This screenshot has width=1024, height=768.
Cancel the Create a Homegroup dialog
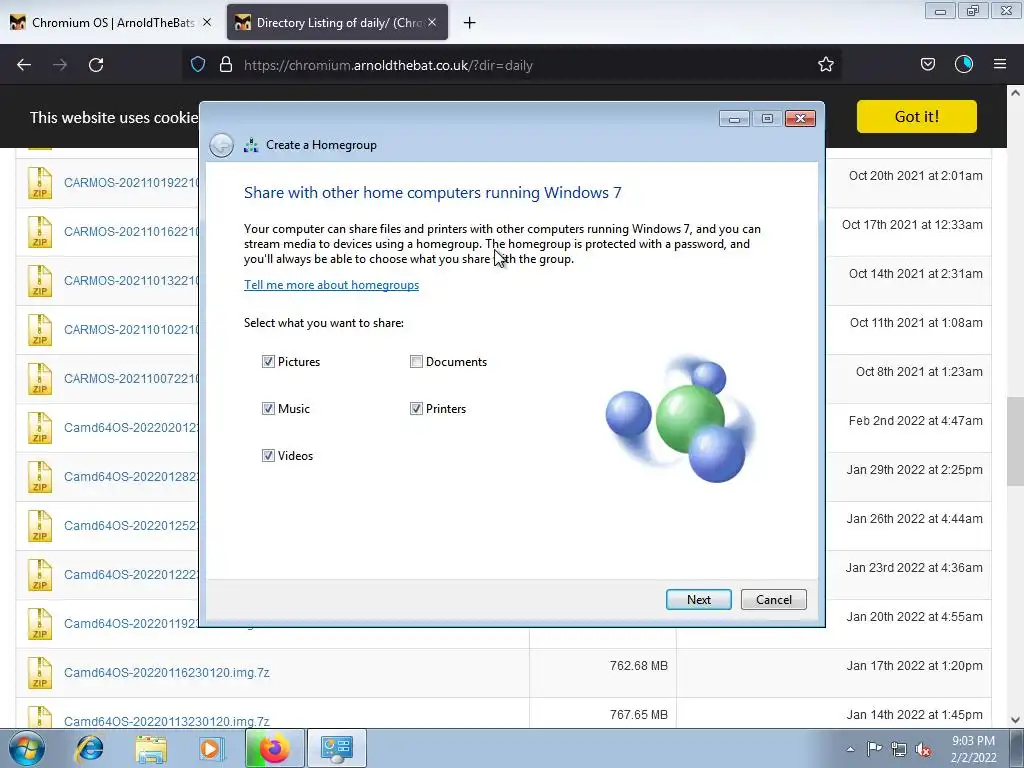(x=774, y=600)
